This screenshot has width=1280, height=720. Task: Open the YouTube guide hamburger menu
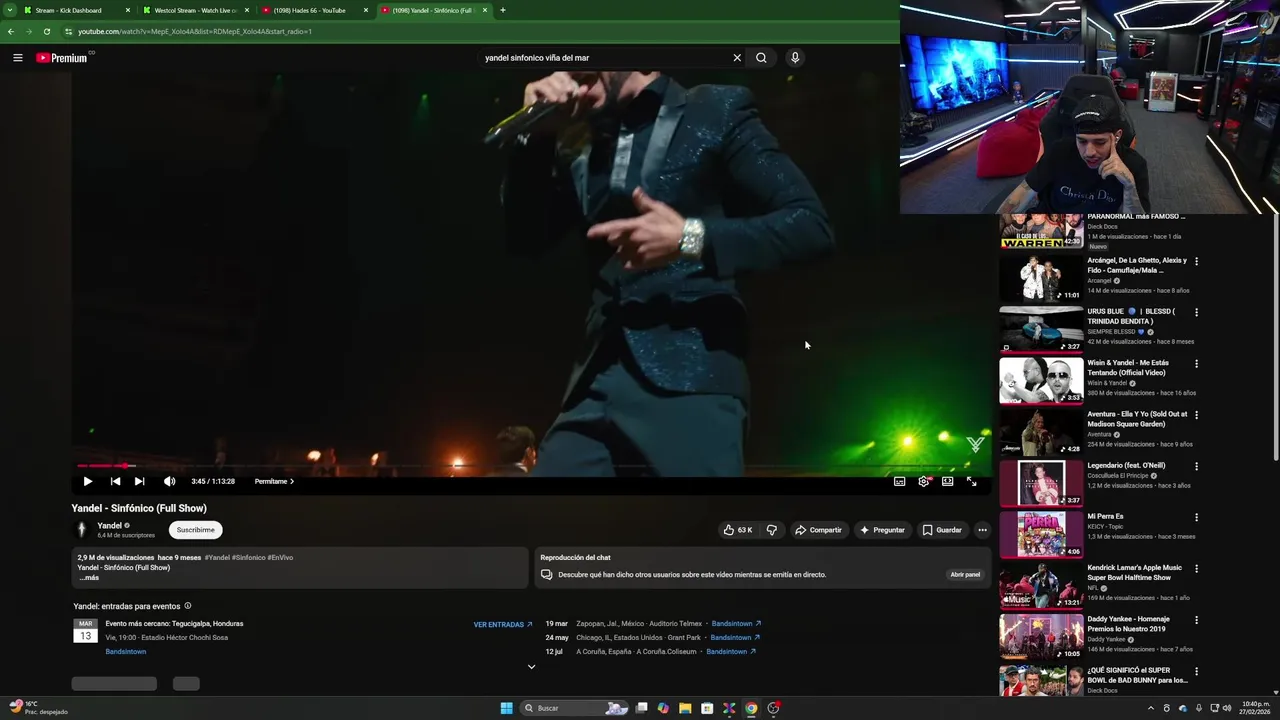[x=17, y=58]
